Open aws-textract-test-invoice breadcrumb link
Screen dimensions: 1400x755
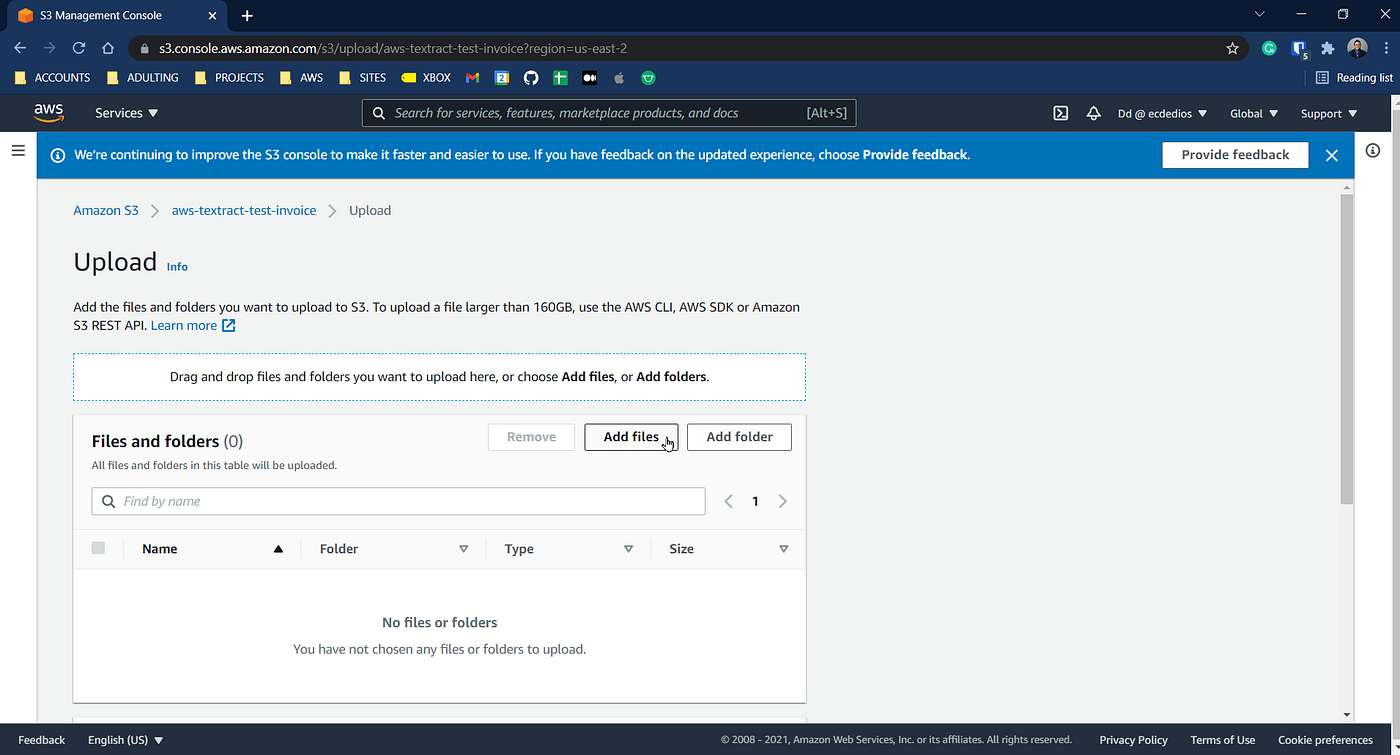pyautogui.click(x=244, y=211)
